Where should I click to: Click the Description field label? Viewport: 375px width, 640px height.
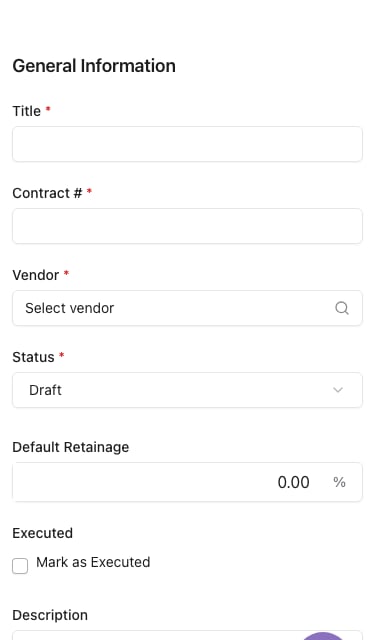click(x=50, y=615)
